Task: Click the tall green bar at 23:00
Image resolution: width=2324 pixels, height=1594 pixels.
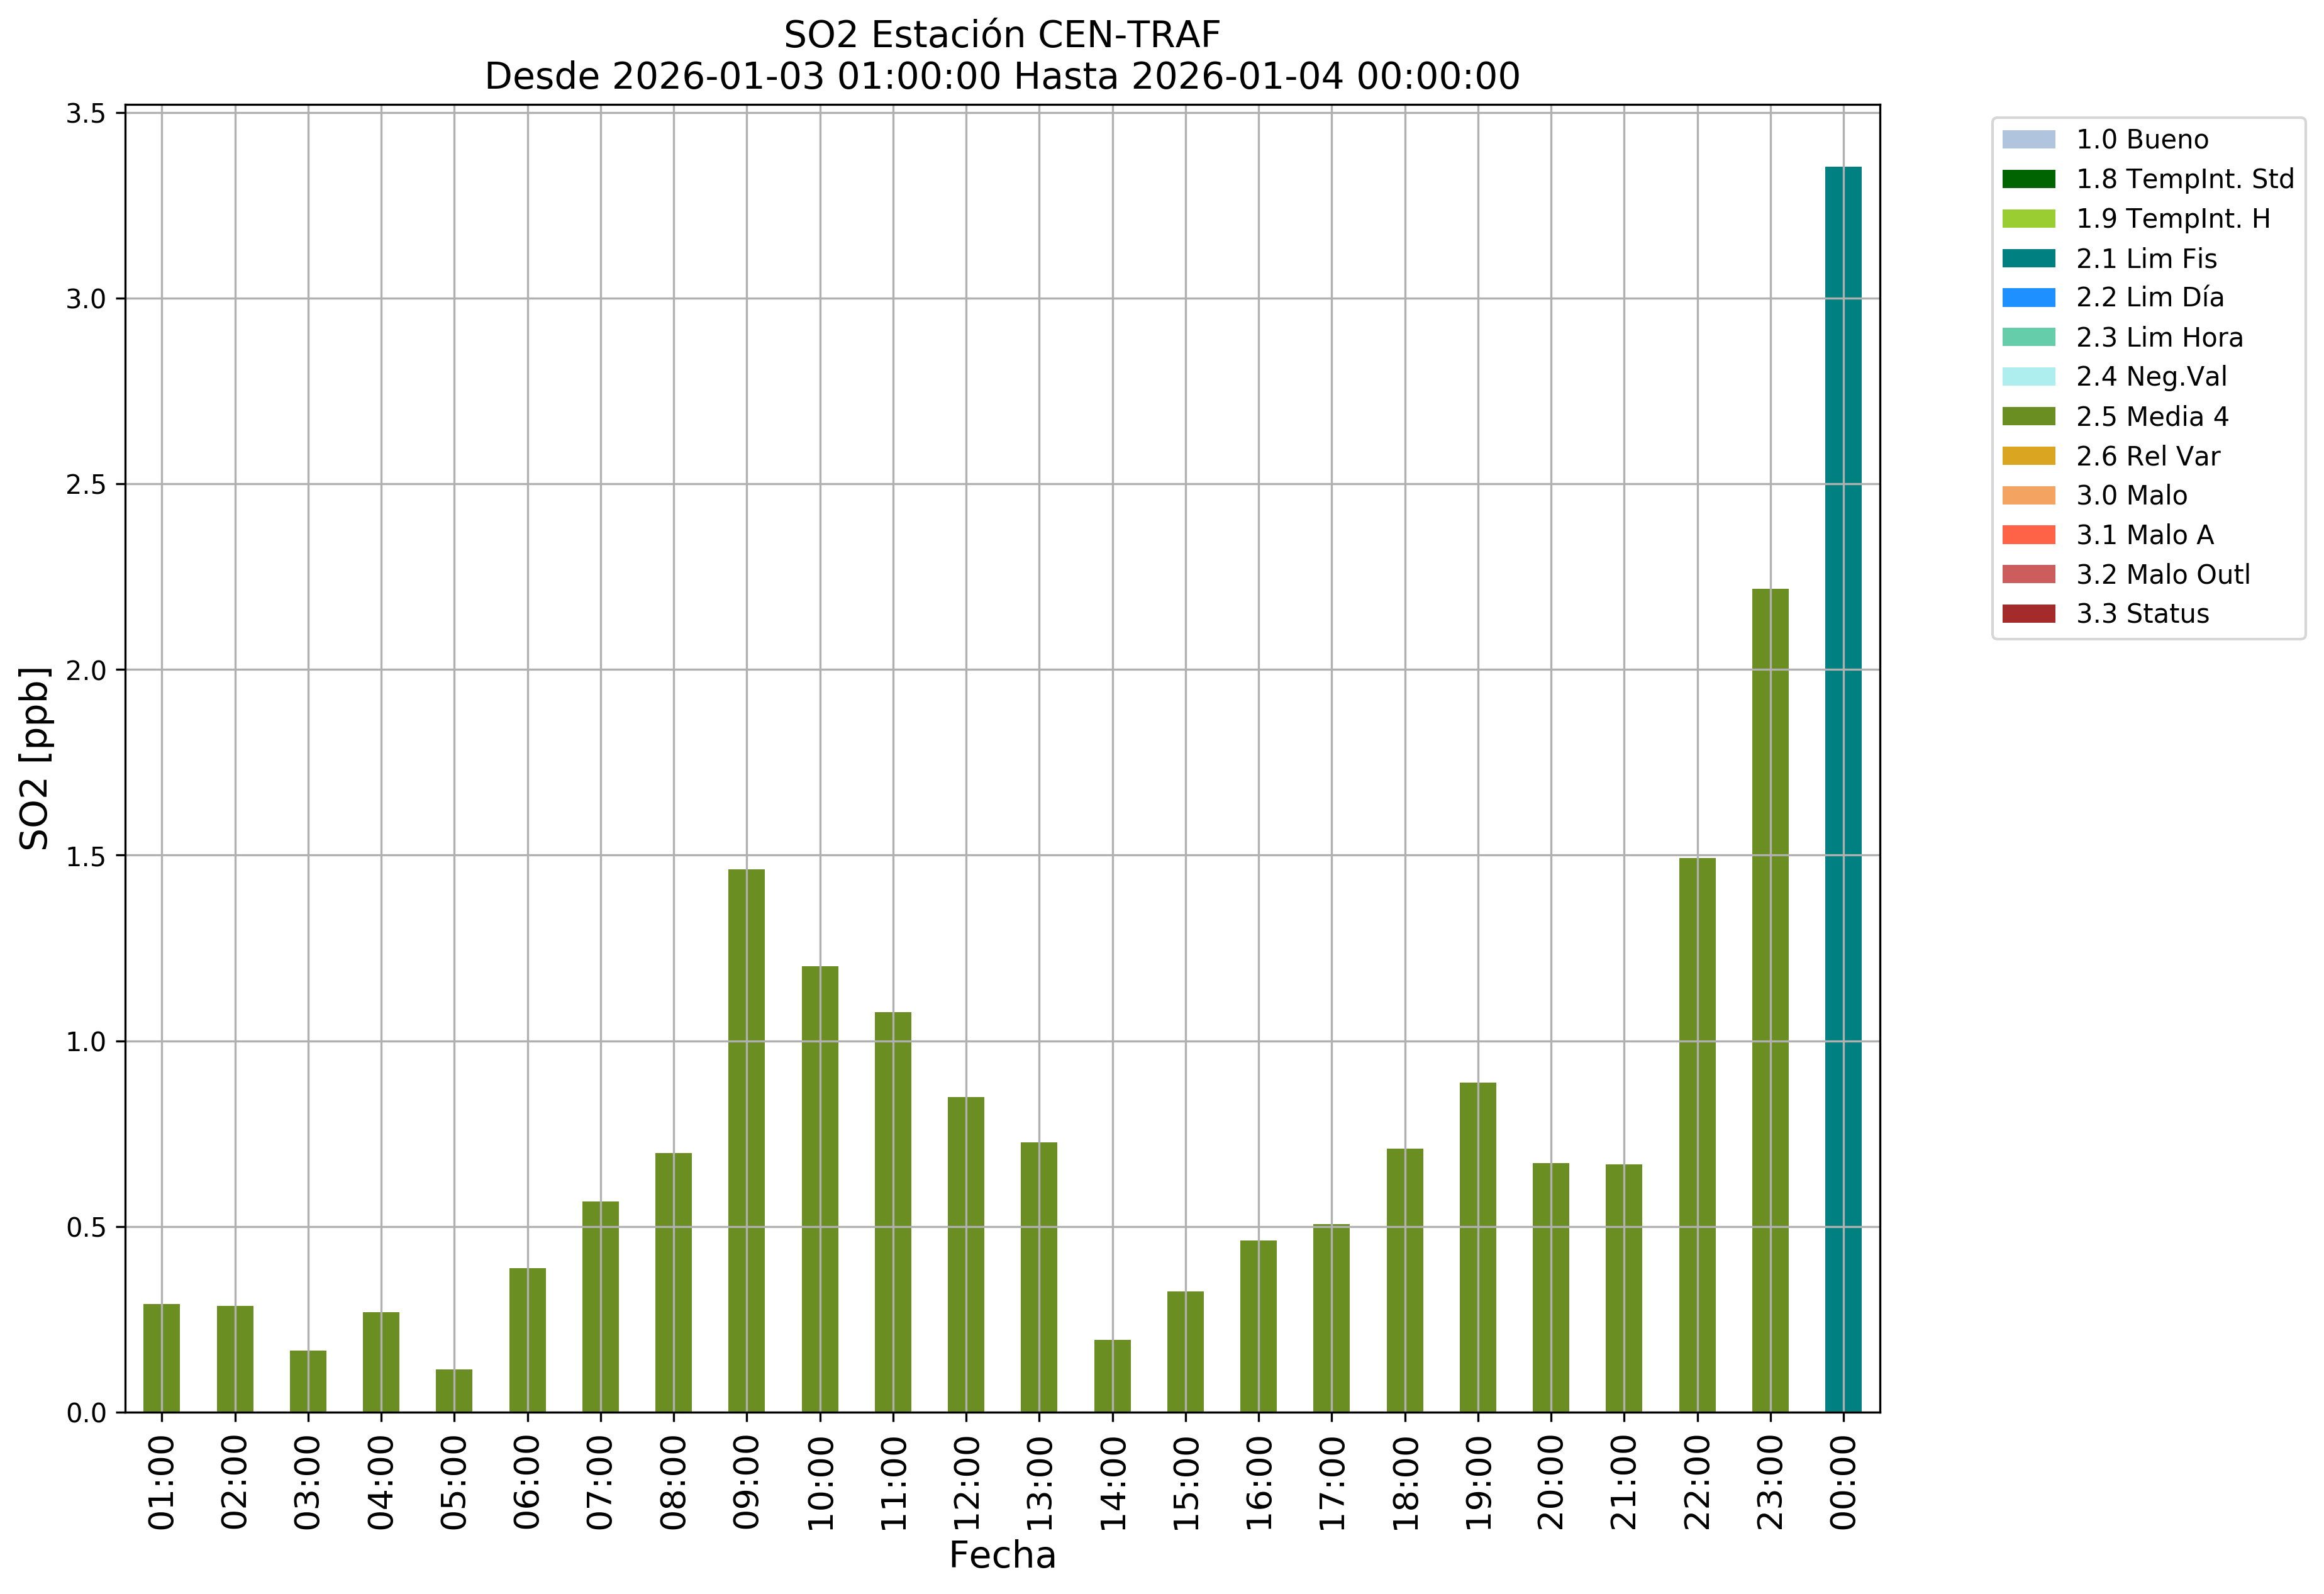Action: pyautogui.click(x=1769, y=1000)
